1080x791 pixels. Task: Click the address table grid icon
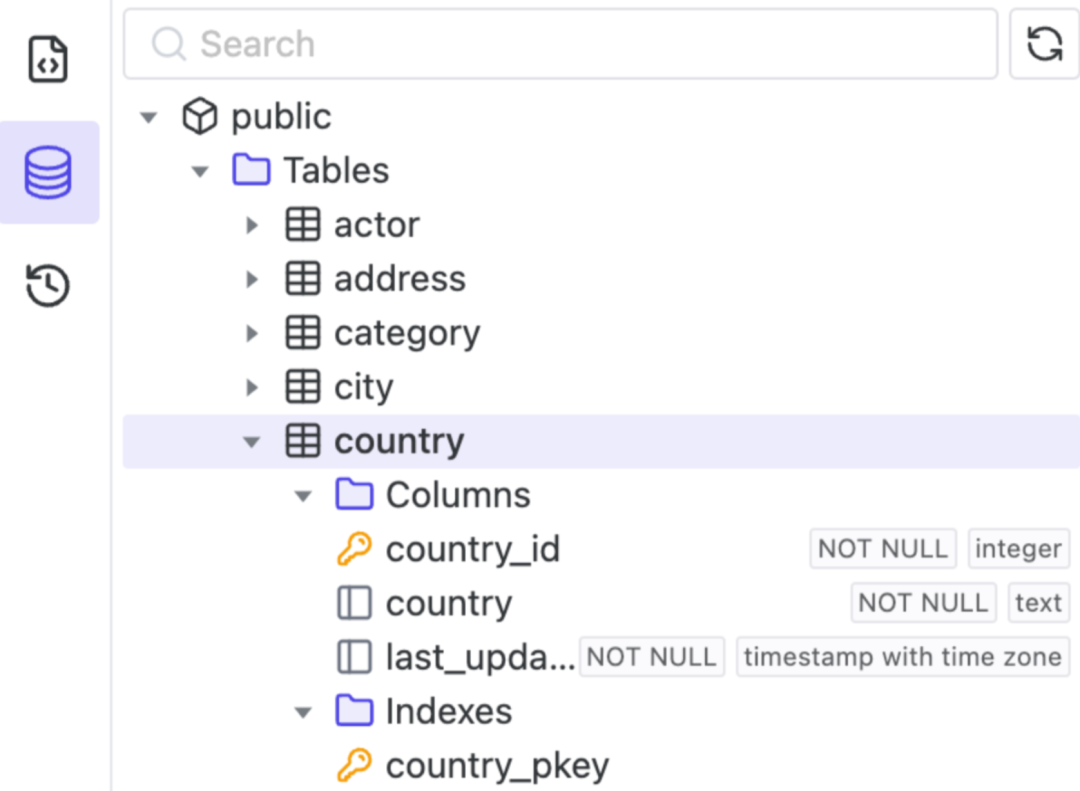click(x=303, y=278)
